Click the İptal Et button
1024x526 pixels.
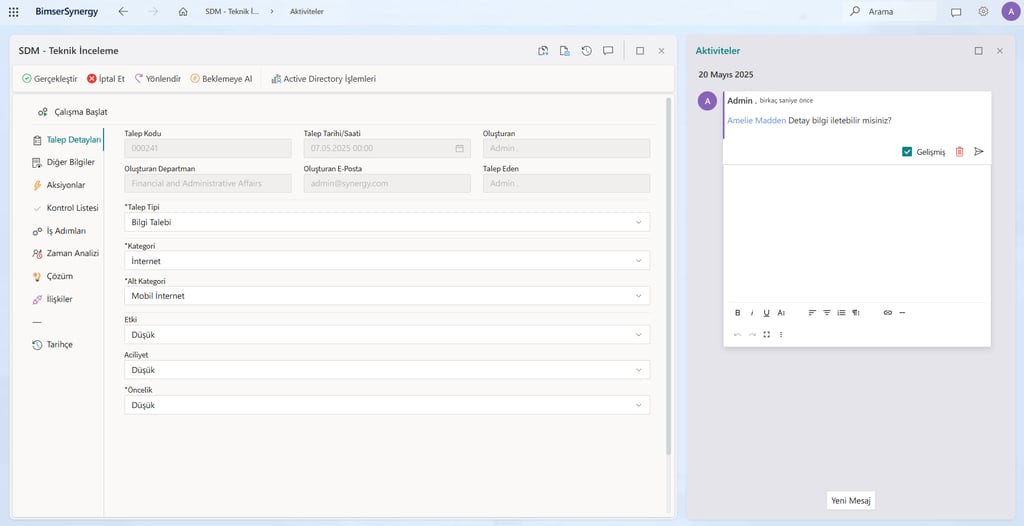[106, 78]
